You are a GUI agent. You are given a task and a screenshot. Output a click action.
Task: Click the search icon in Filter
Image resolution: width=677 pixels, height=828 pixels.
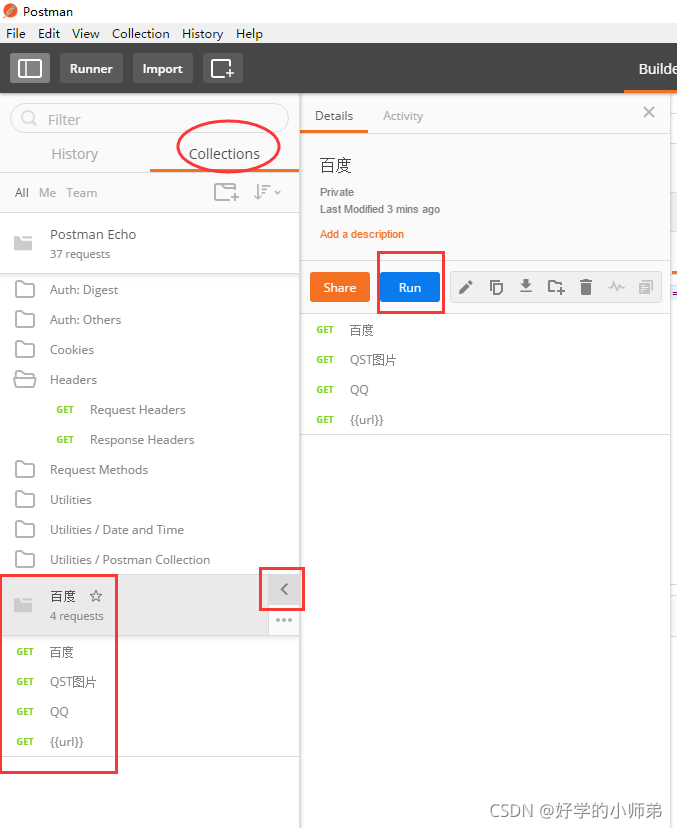coord(29,118)
